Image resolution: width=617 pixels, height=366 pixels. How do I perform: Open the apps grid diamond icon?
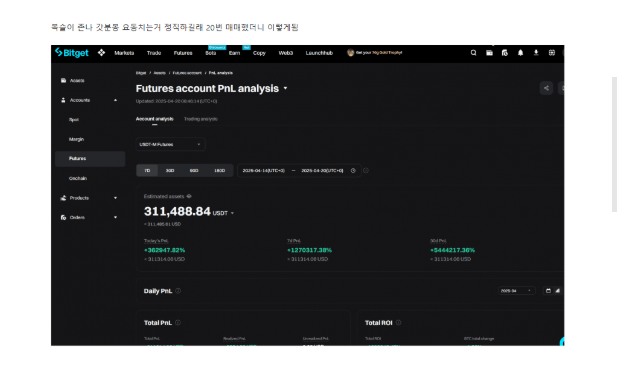[102, 52]
